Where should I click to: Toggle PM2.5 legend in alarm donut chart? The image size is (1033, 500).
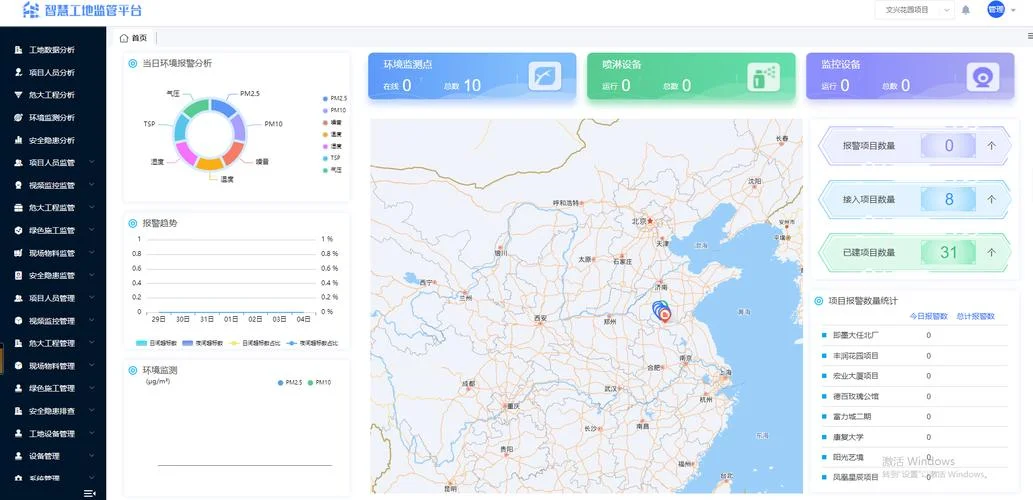coord(335,98)
